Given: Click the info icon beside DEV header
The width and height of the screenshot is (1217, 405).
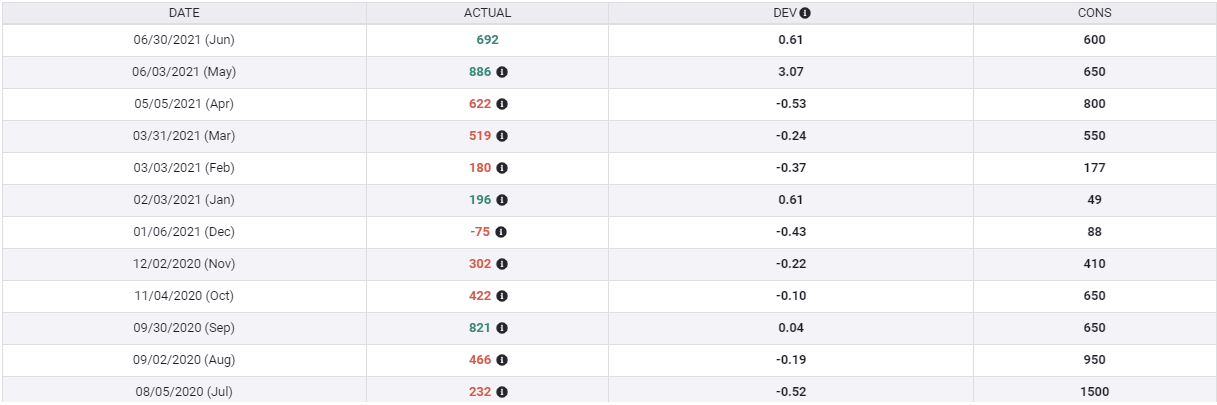Looking at the screenshot, I should coord(805,13).
